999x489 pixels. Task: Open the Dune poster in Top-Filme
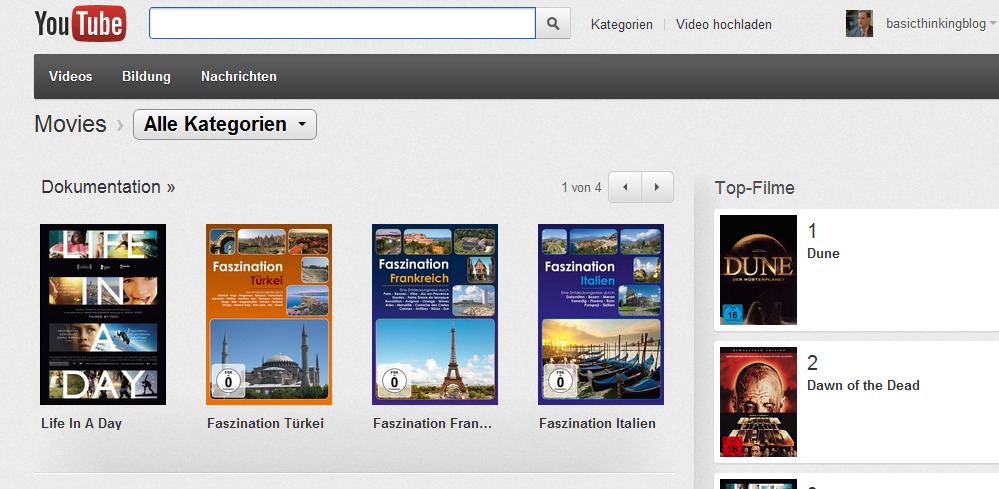758,270
